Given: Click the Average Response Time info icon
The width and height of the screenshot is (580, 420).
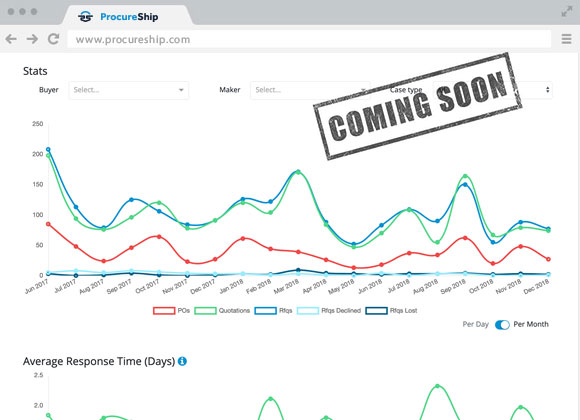Looking at the screenshot, I should point(182,361).
